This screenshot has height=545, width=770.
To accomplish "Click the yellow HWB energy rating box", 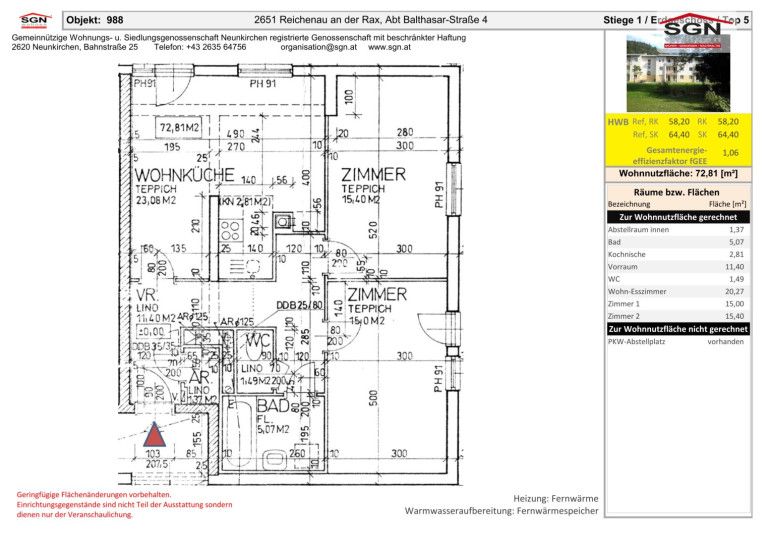I will coord(677,140).
